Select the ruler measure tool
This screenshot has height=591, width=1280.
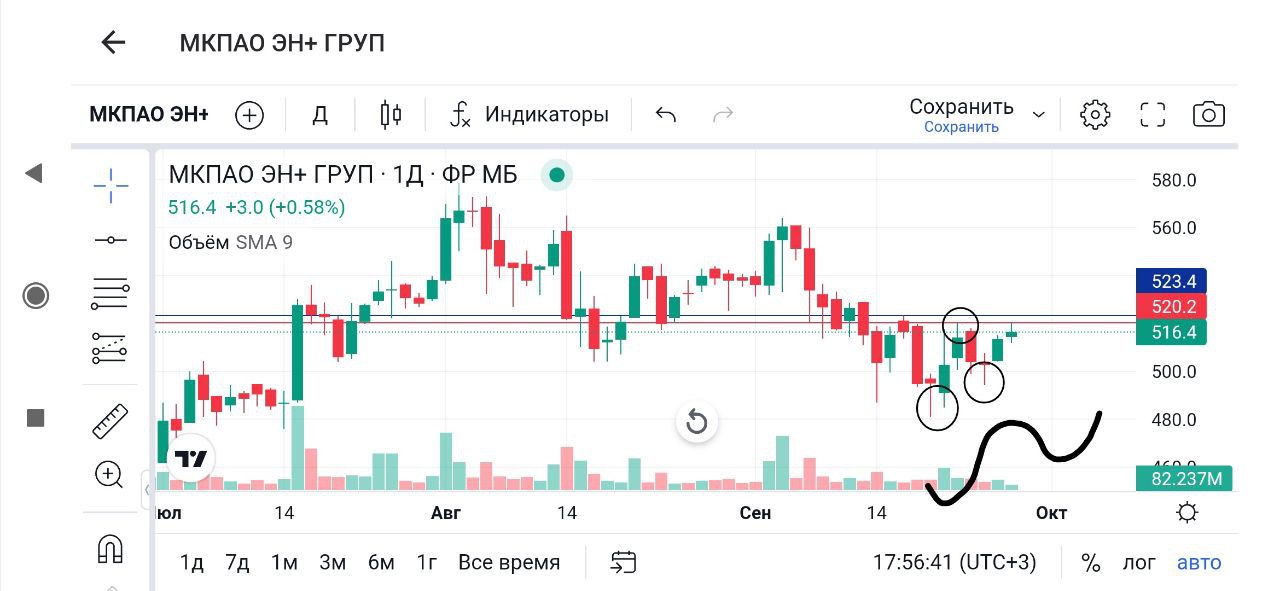(110, 421)
